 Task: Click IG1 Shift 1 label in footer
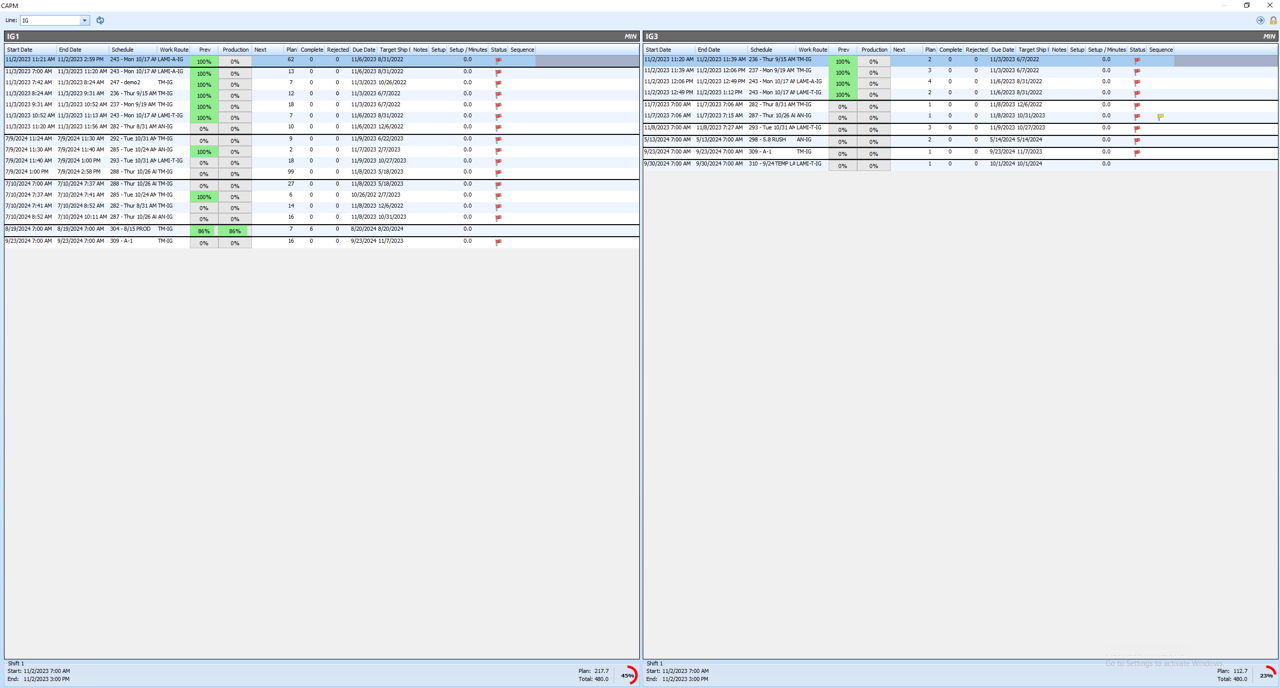(16, 663)
